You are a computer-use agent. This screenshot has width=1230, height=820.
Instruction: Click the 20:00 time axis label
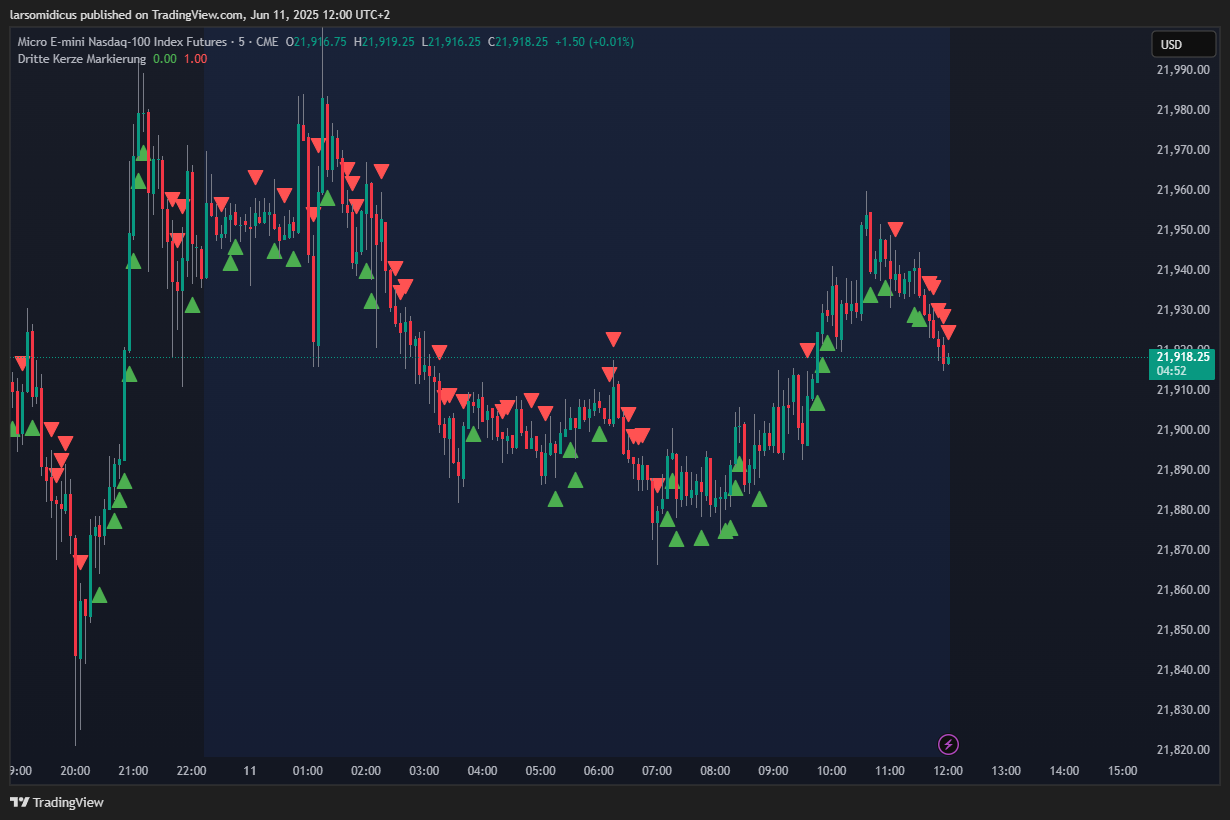[75, 771]
